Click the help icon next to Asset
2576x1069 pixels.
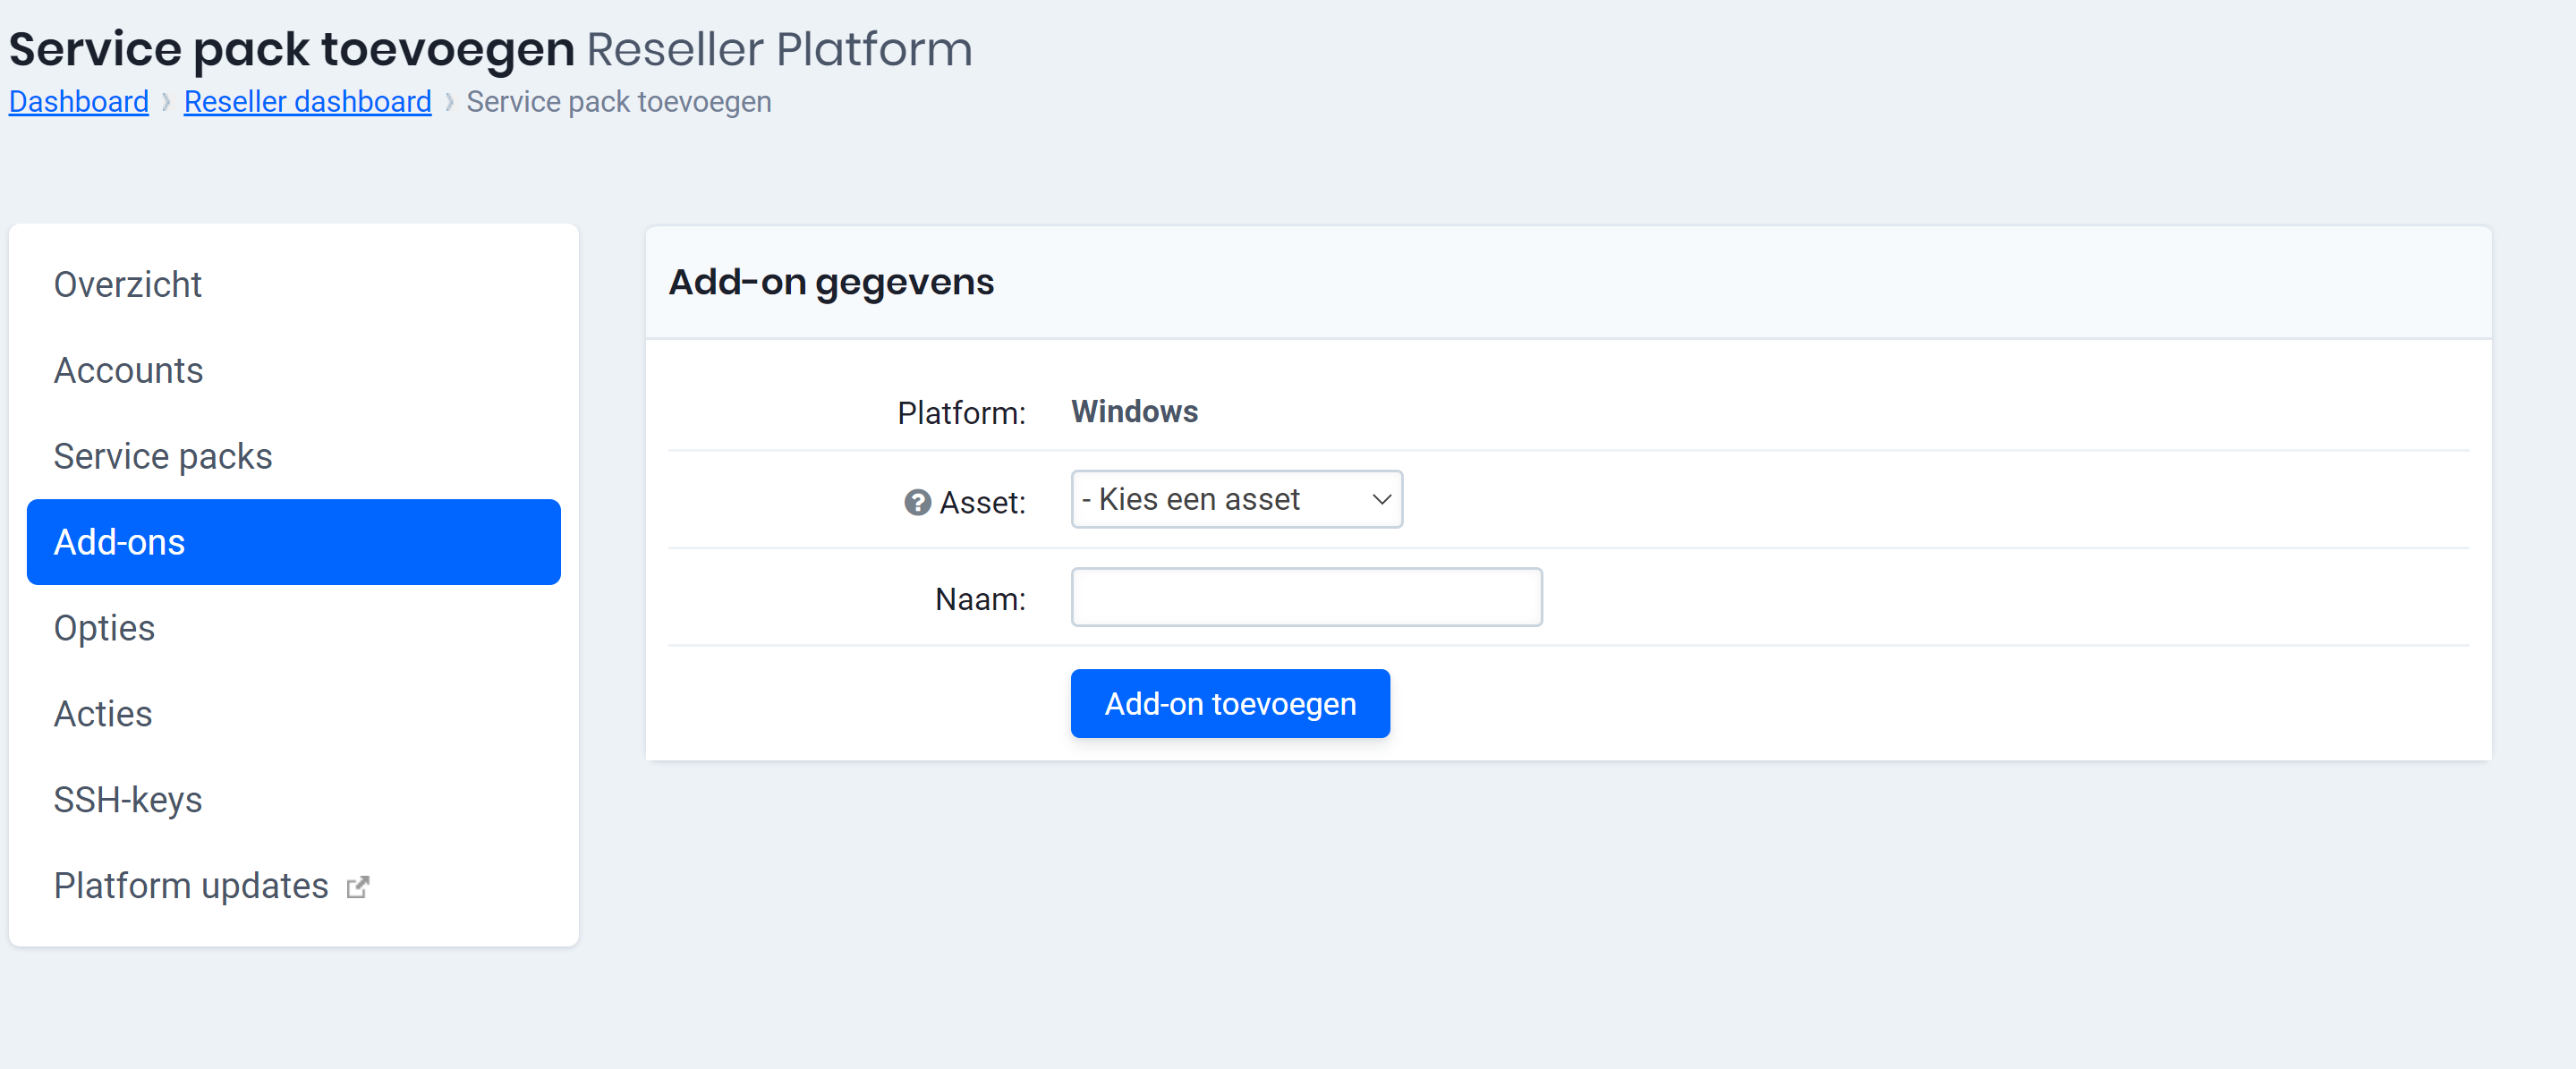coord(915,503)
